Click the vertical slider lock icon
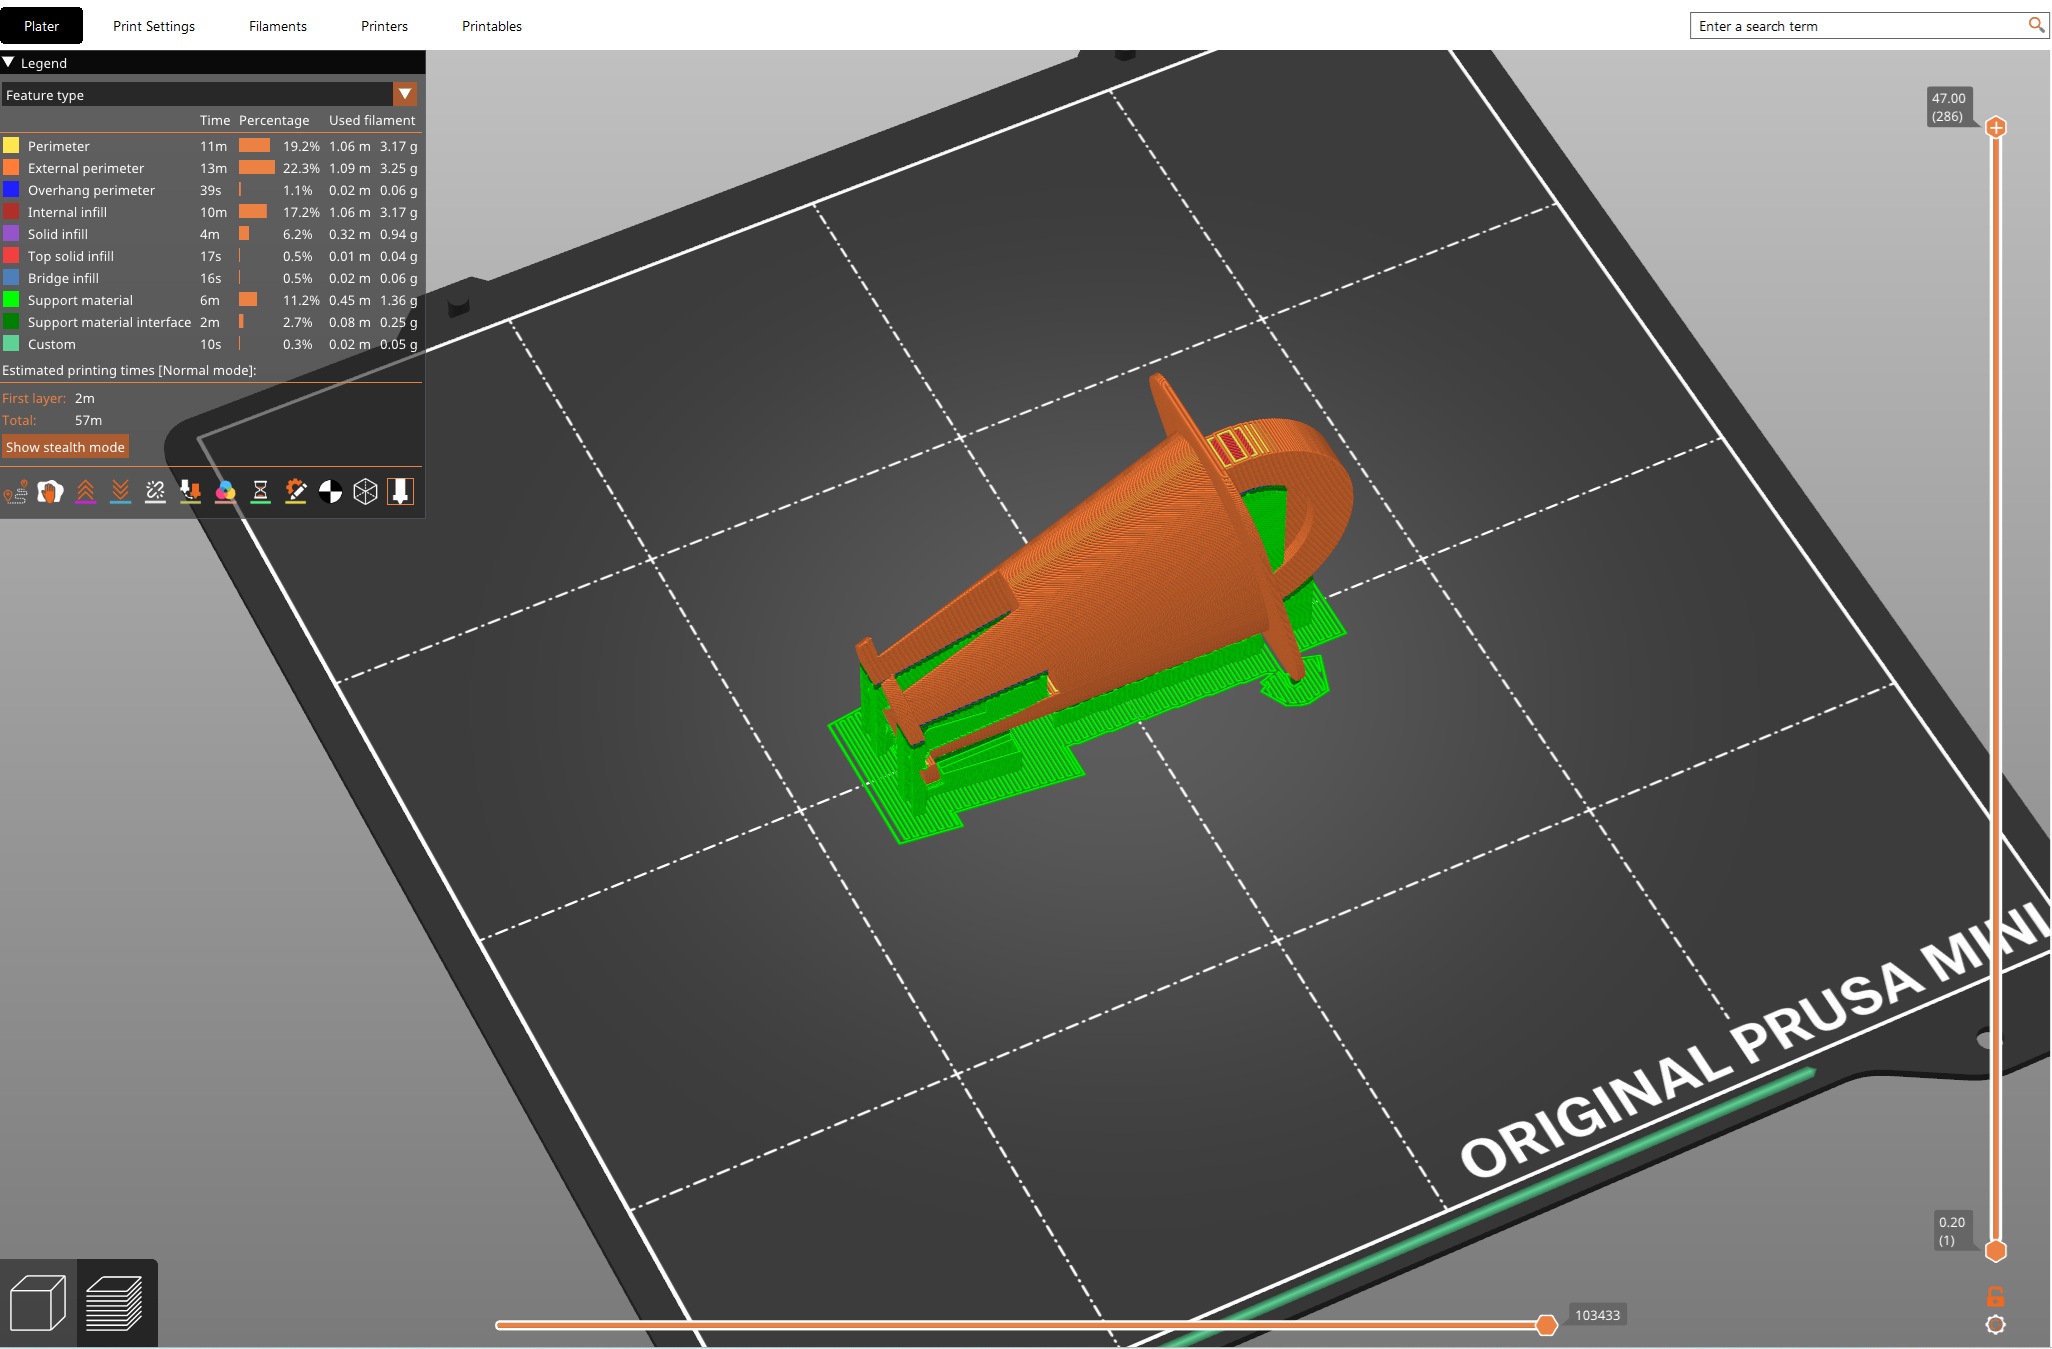 pos(1995,1297)
